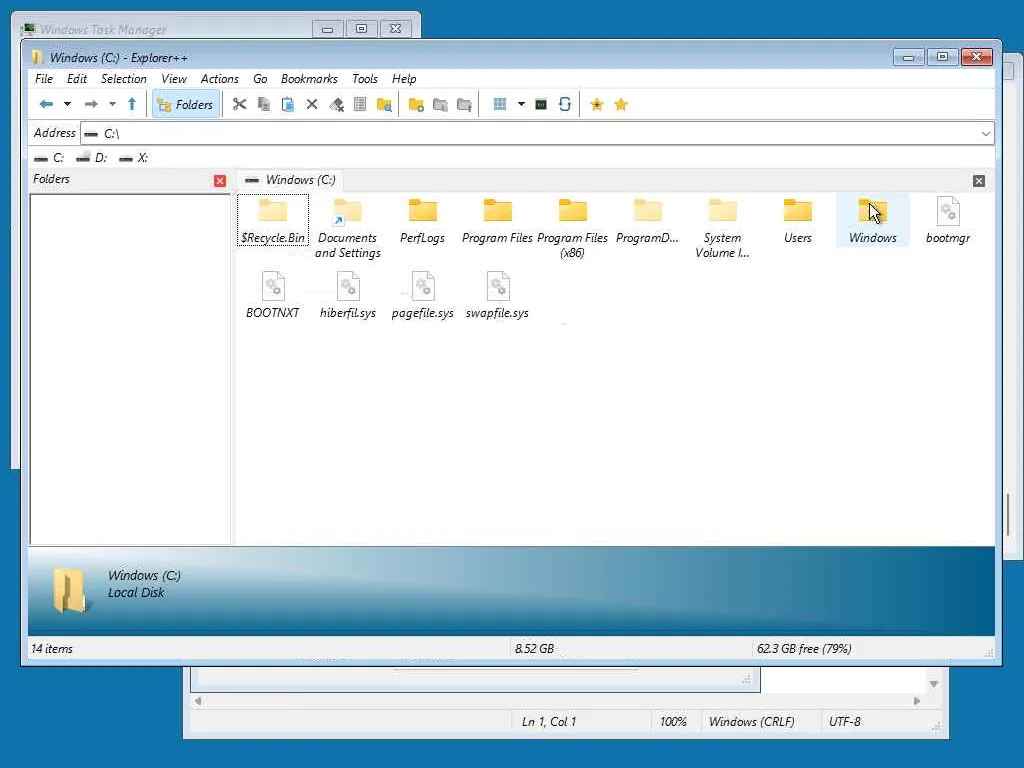
Task: Refresh the current folder listing
Action: click(565, 104)
